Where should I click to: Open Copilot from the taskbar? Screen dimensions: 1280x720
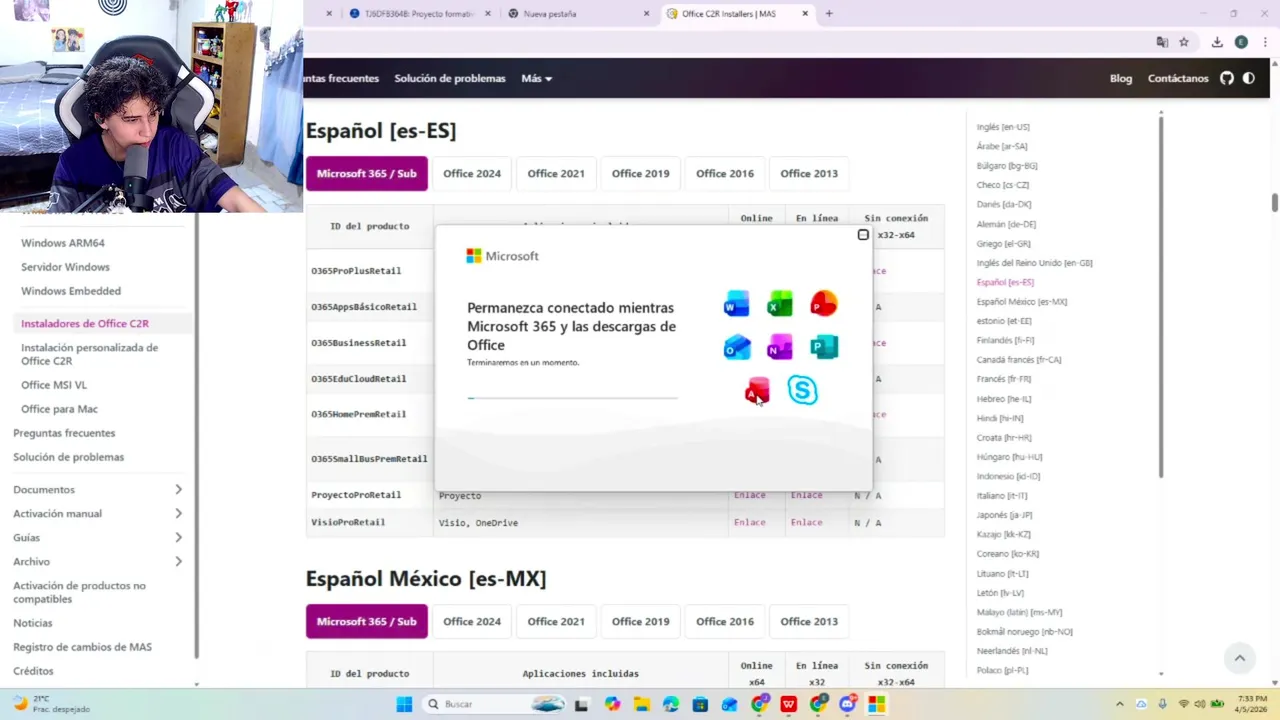click(612, 704)
